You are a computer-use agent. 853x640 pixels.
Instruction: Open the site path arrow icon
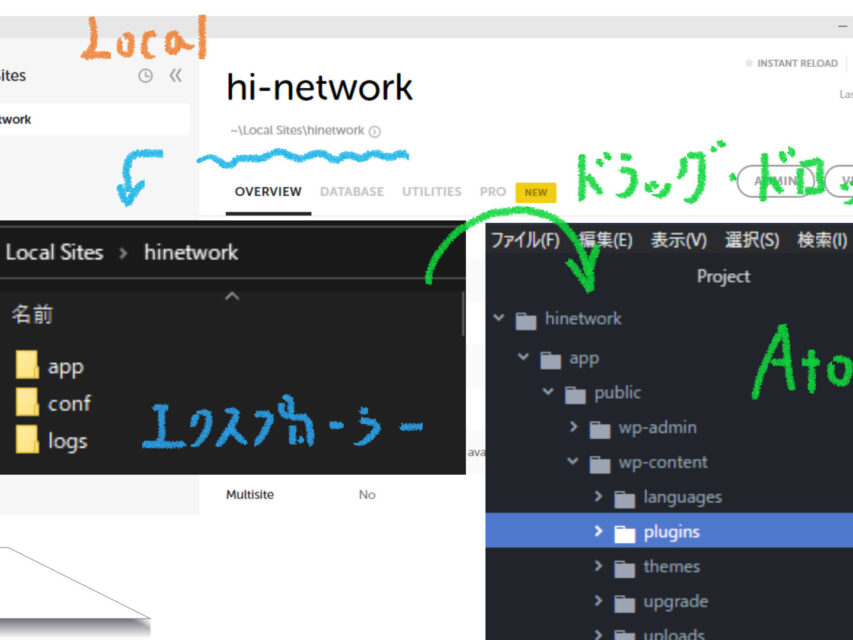(375, 131)
